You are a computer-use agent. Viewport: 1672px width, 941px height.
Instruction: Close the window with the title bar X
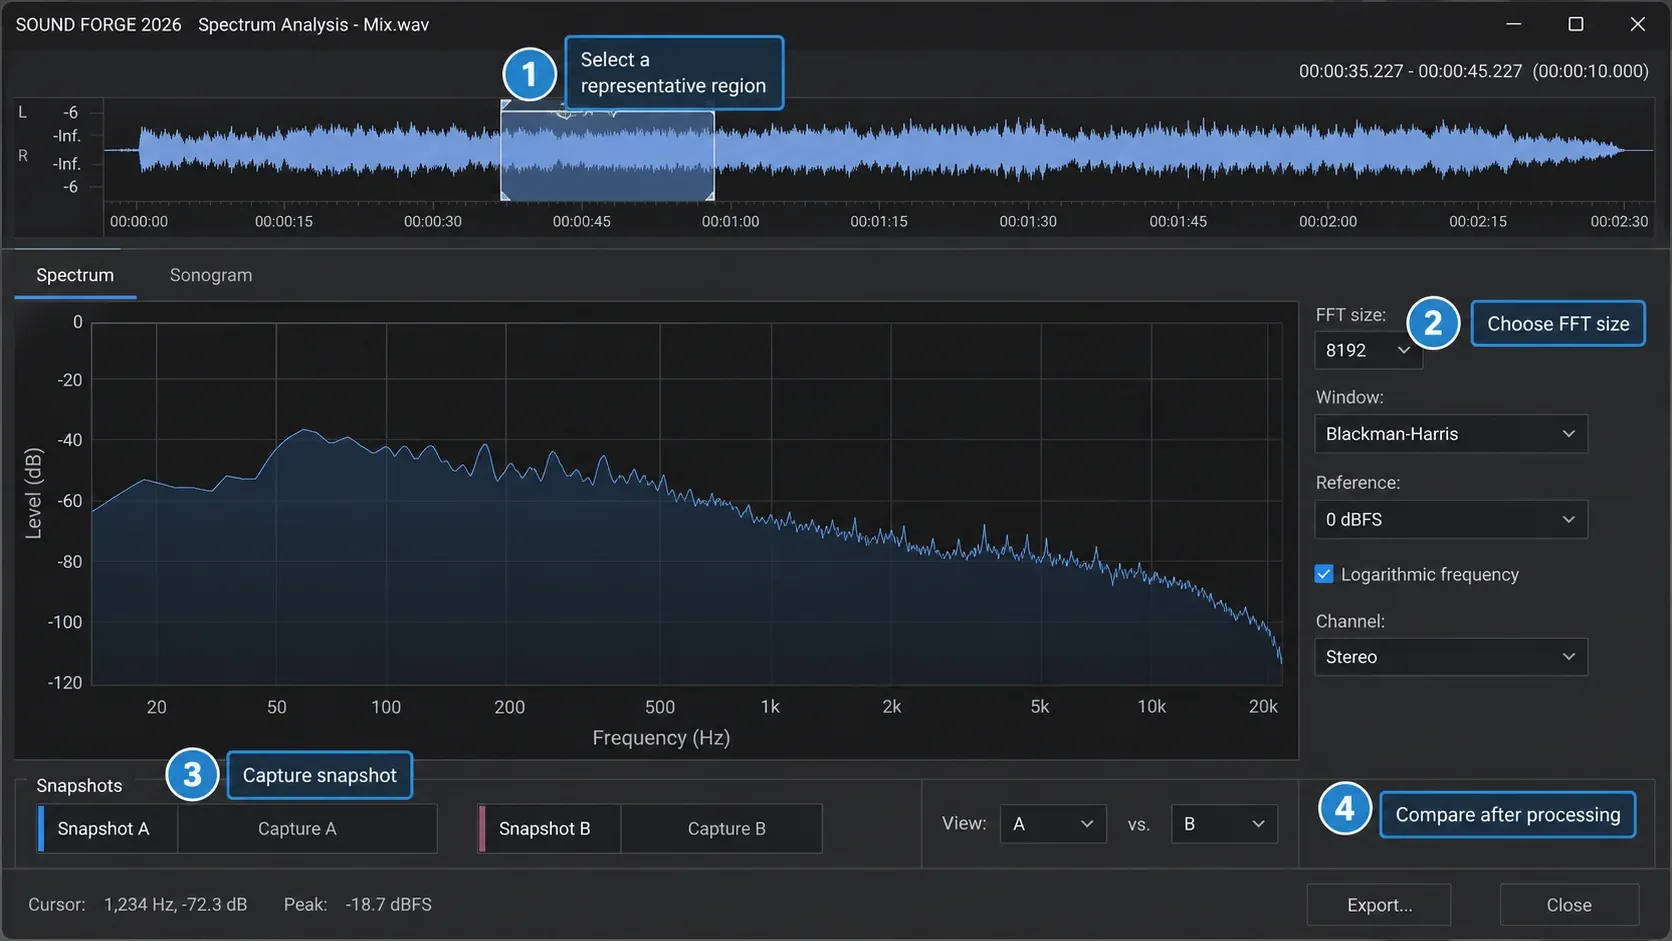1637,24
